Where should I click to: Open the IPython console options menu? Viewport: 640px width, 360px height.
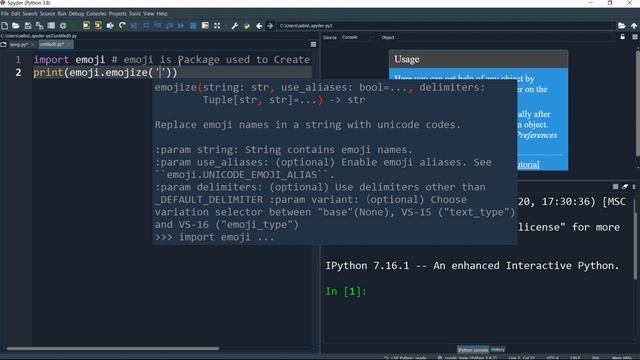(634, 187)
